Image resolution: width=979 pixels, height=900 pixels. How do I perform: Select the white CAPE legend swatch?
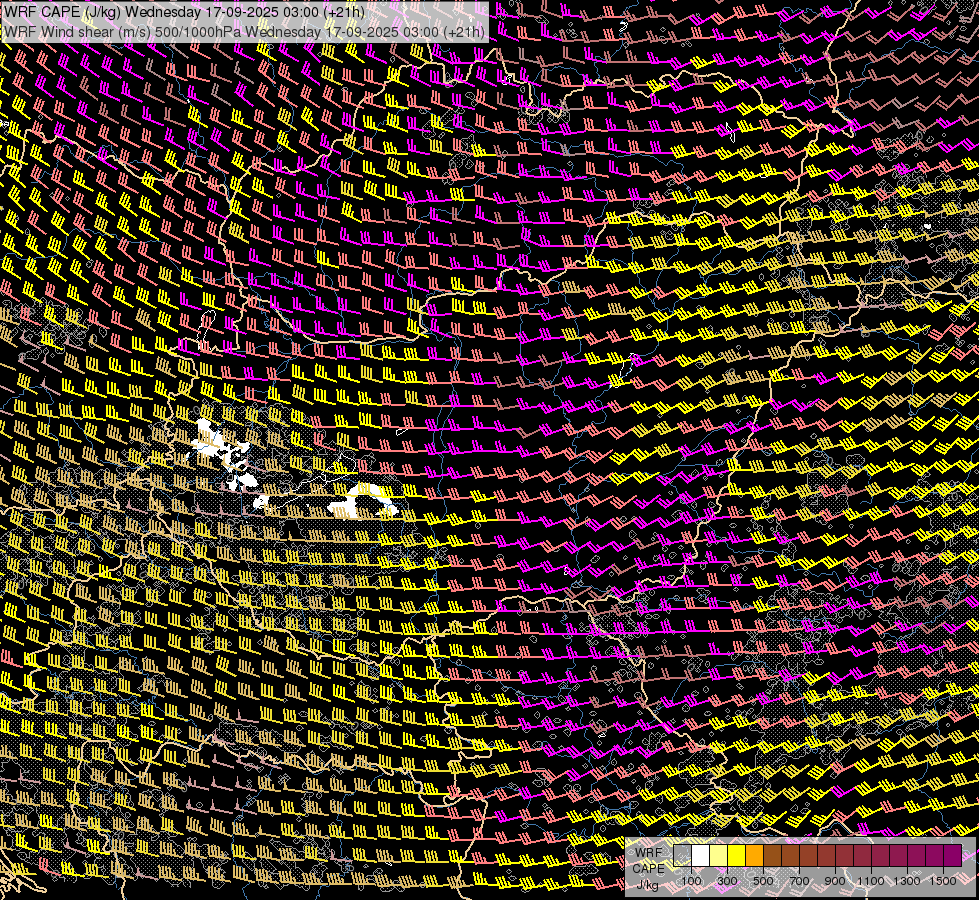click(x=701, y=856)
